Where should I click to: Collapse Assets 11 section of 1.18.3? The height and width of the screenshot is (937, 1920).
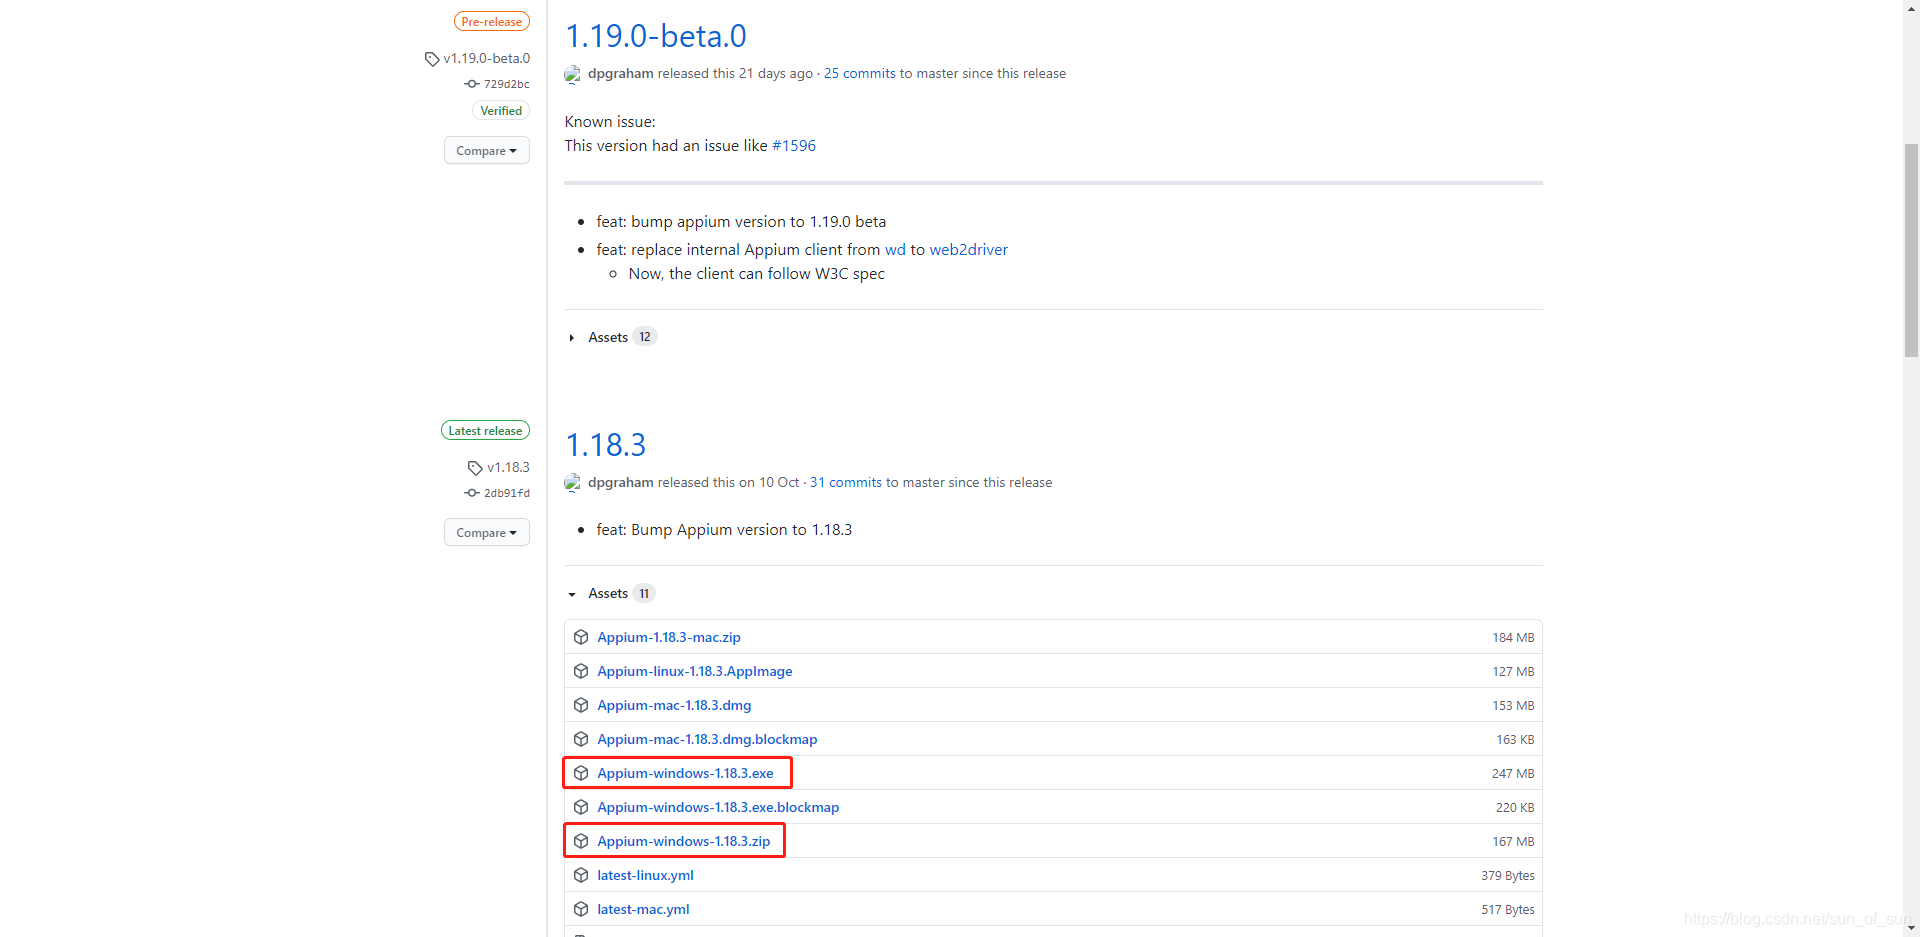pyautogui.click(x=611, y=594)
